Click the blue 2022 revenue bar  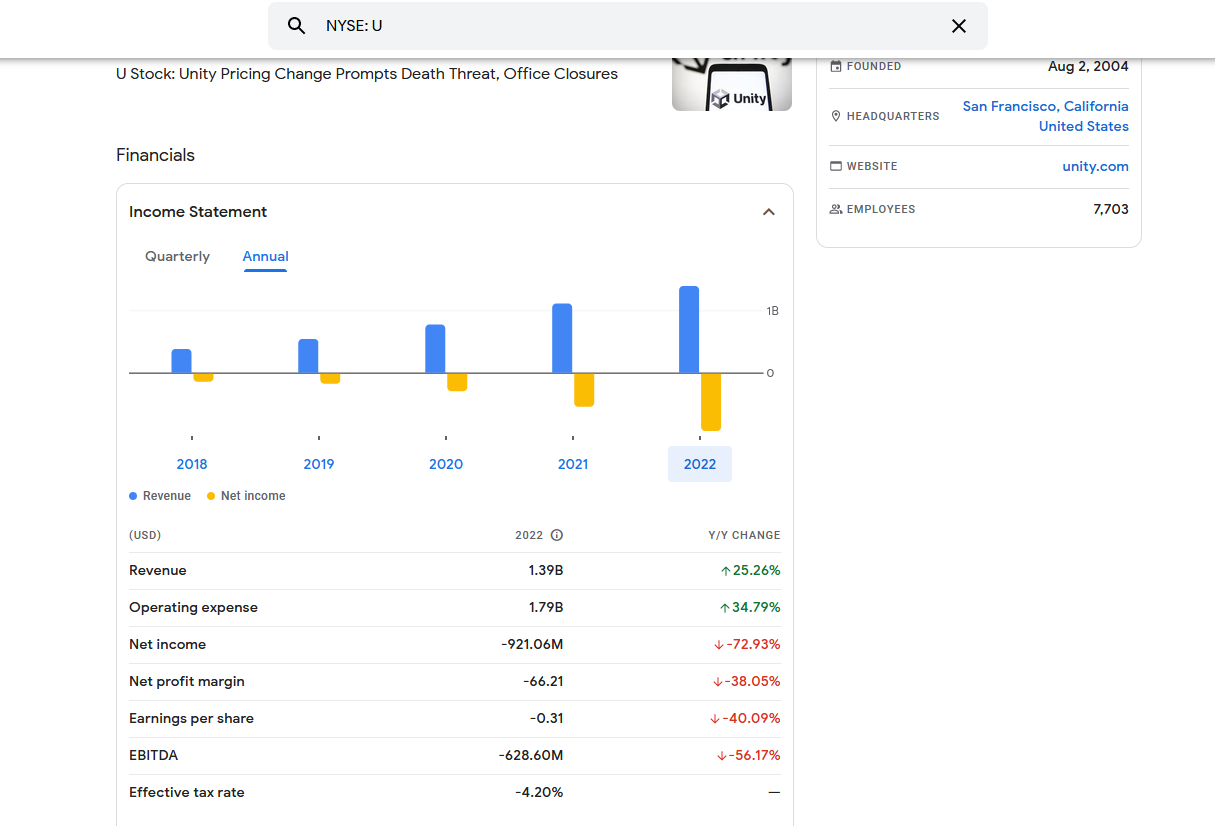[689, 330]
